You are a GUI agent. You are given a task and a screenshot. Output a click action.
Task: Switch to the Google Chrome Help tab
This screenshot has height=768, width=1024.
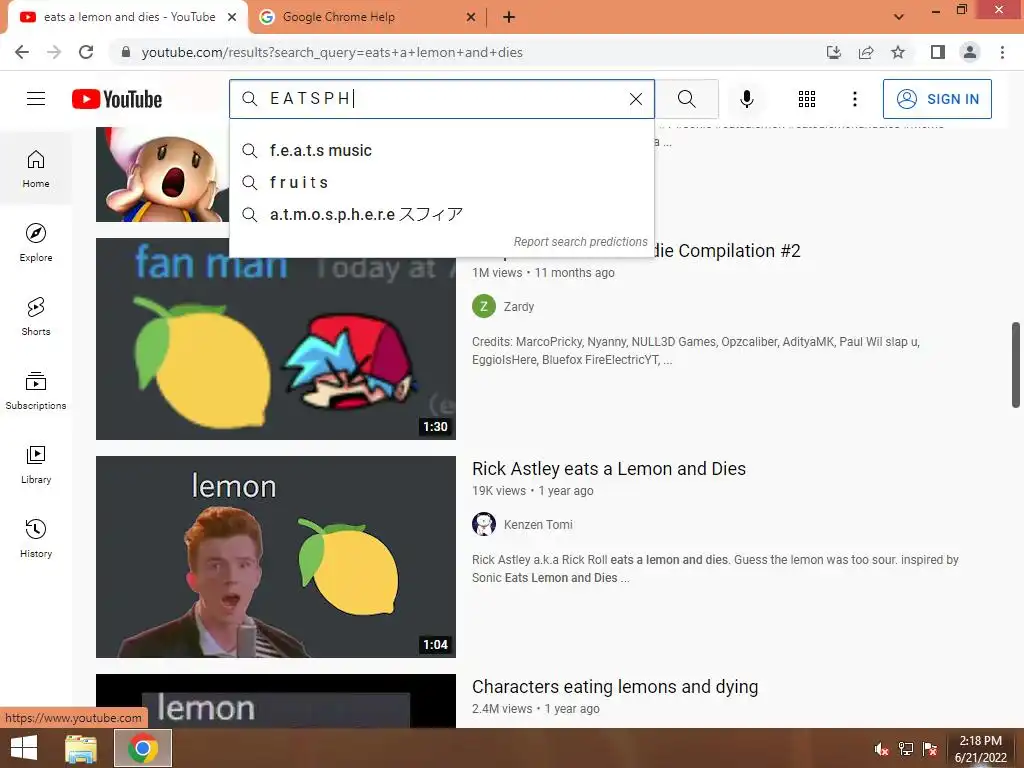(368, 17)
